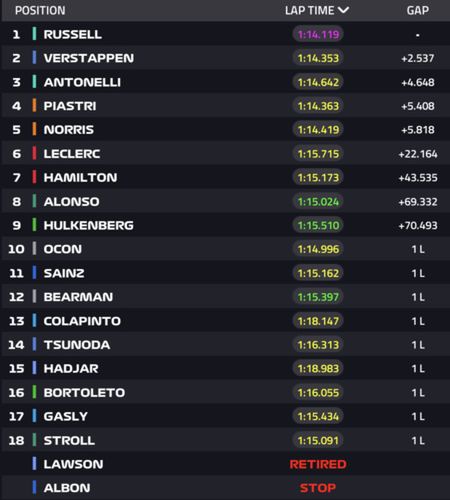Image resolution: width=450 pixels, height=500 pixels.
Task: Select Leclerc's +22.164 gap value
Action: (x=418, y=154)
